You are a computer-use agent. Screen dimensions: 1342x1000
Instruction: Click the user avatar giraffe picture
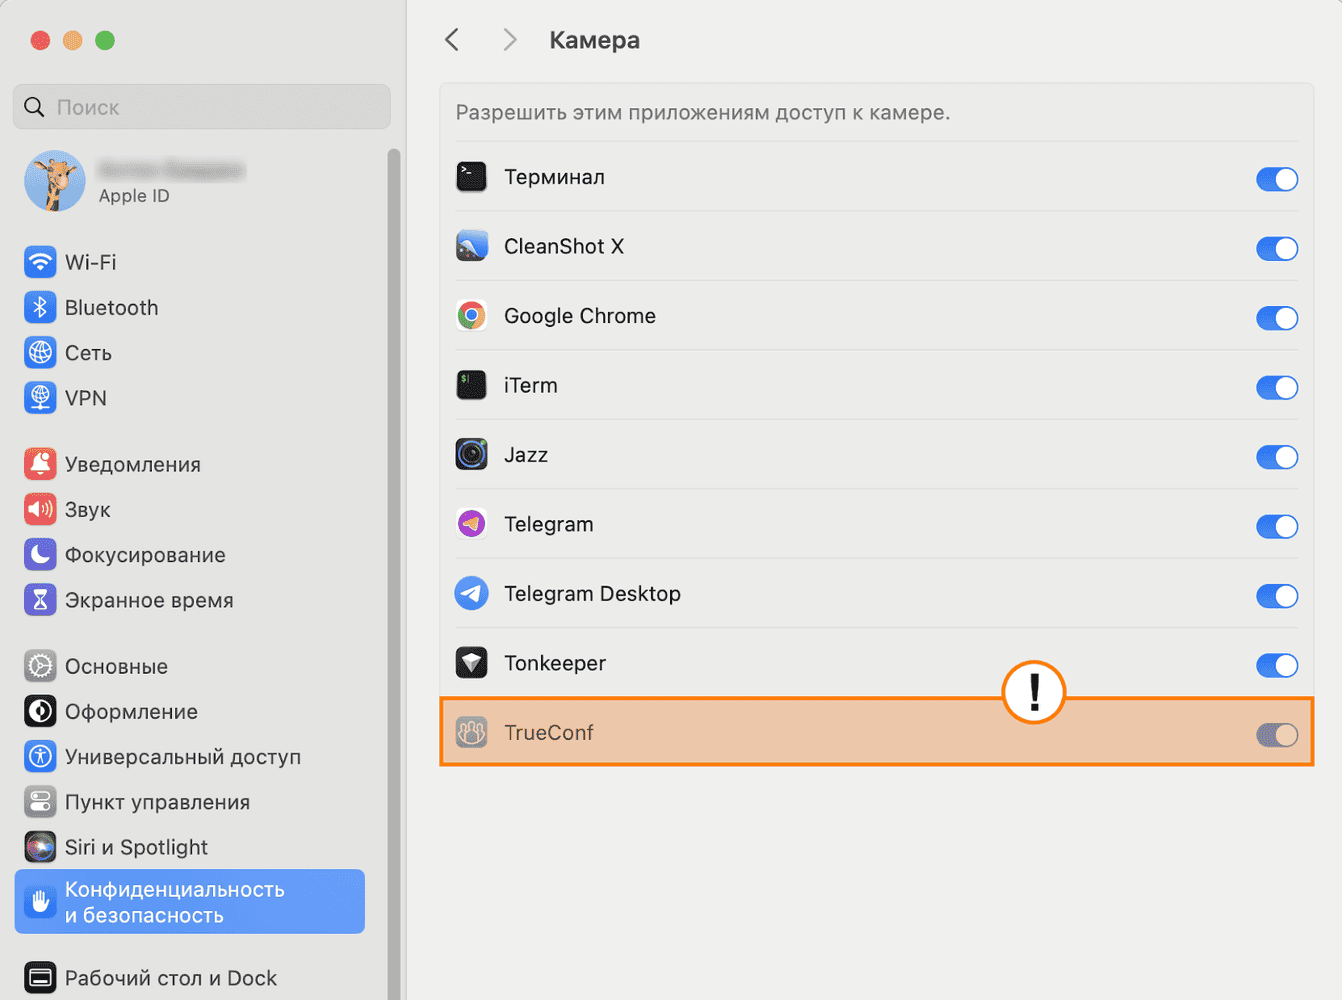click(55, 181)
